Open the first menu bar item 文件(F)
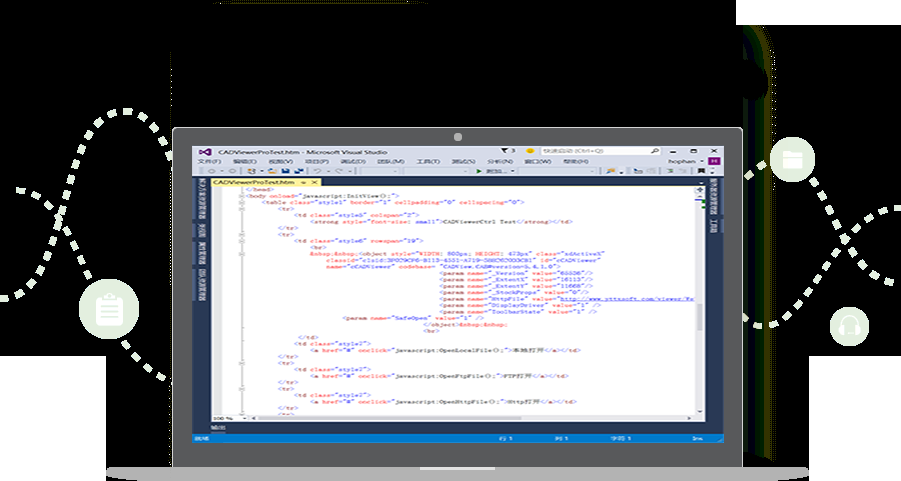Viewport: 901px width, 481px height. (x=209, y=161)
